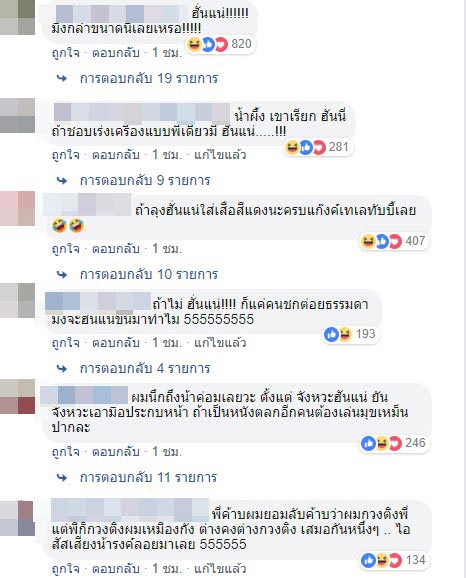Screen dimensions: 466x578
Task: Open reactions on the comment with 246 reactions
Action: [x=394, y=443]
